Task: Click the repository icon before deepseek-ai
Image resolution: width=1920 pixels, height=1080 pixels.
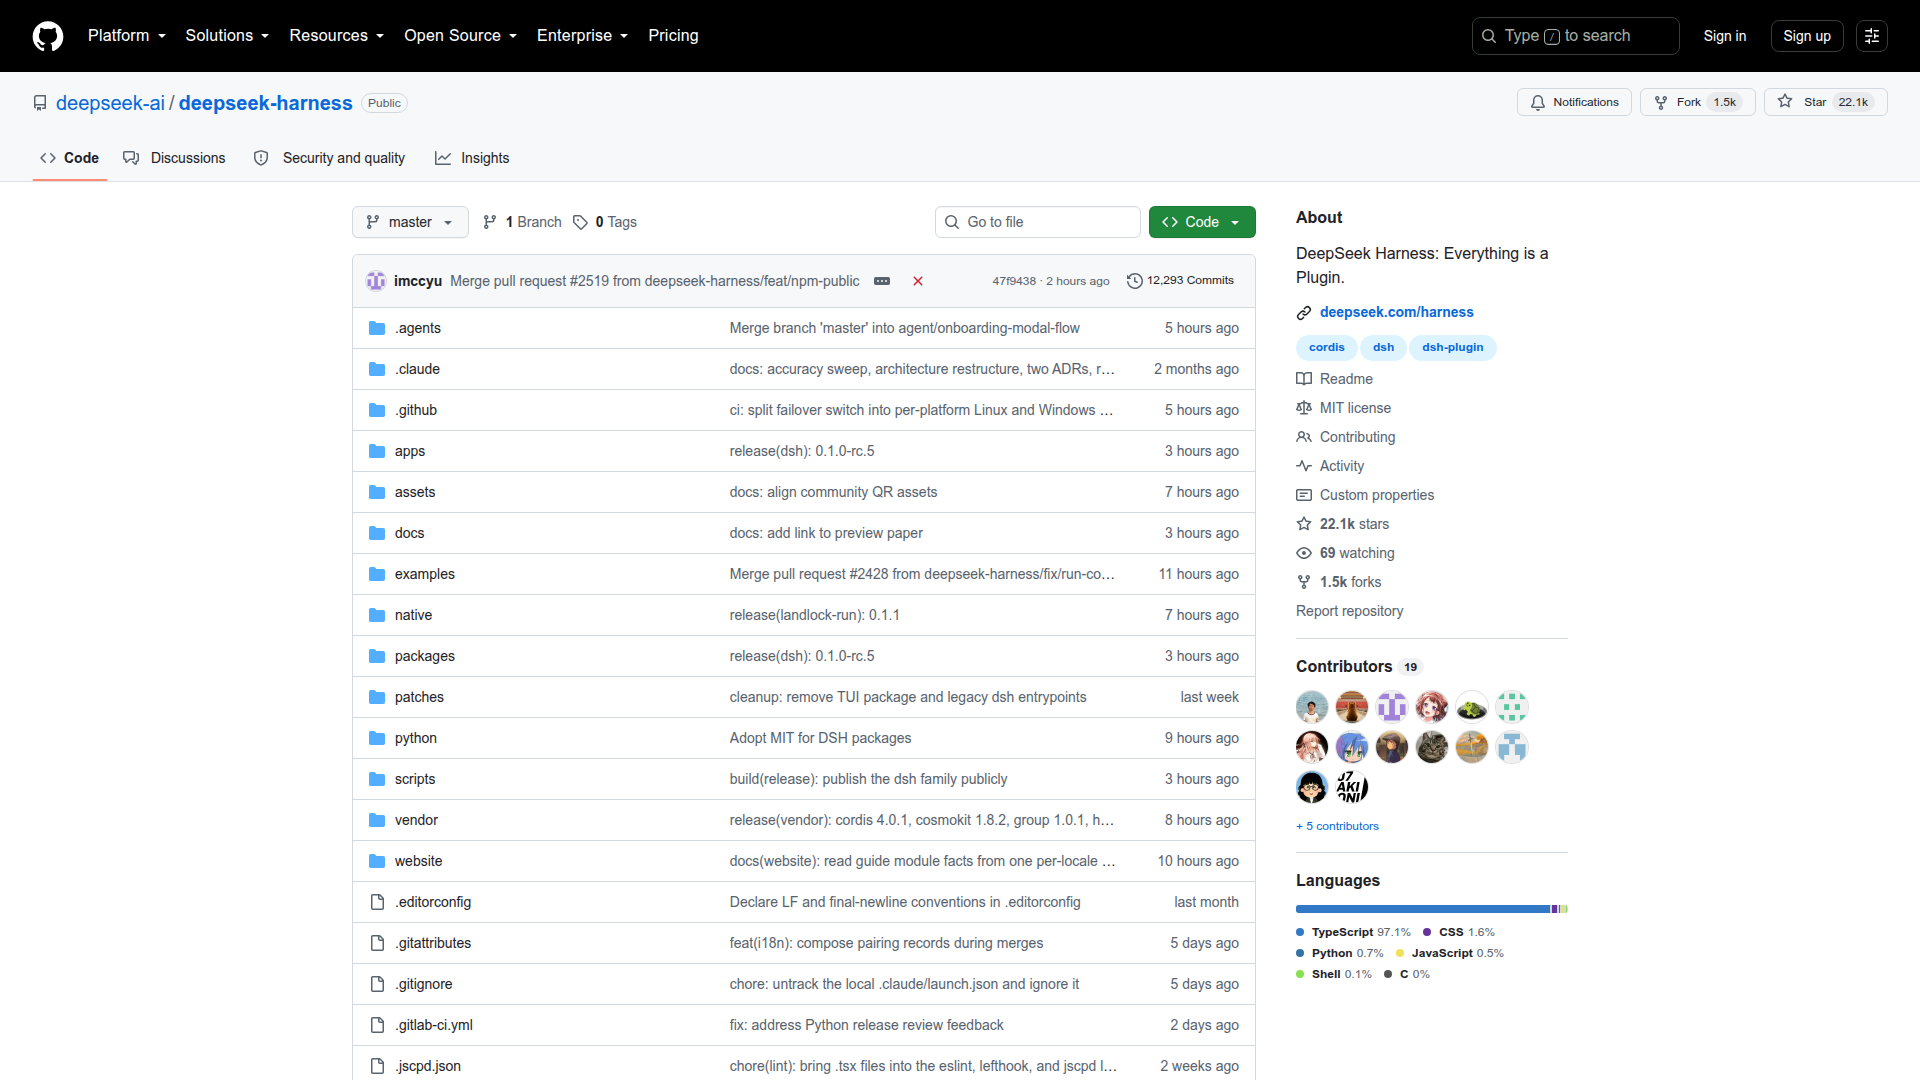Action: (40, 103)
